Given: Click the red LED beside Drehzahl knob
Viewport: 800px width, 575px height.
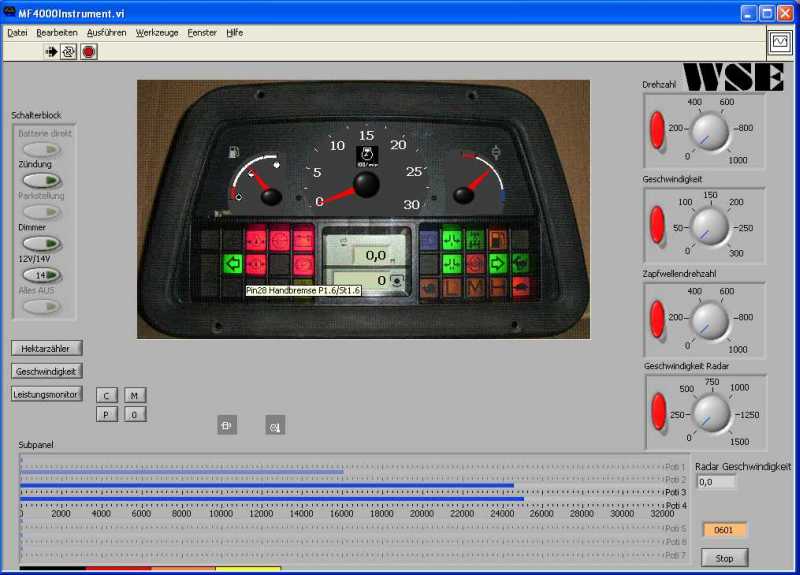Looking at the screenshot, I should [x=657, y=130].
